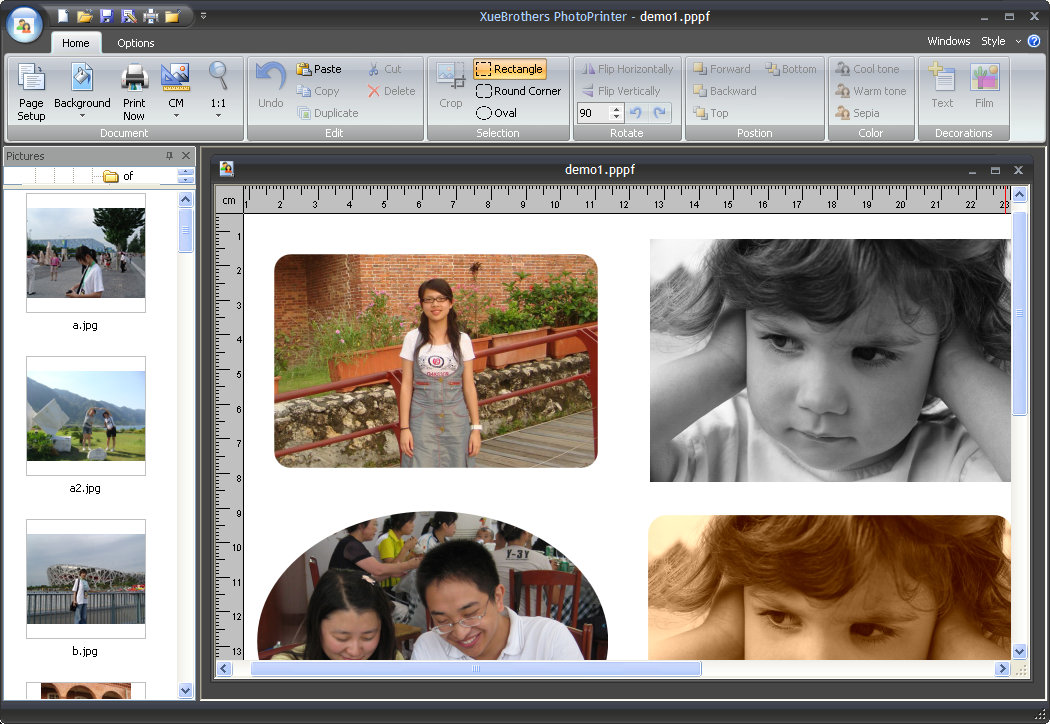This screenshot has width=1050, height=724.
Task: Click the rotation angle field showing 90
Action: click(x=593, y=113)
